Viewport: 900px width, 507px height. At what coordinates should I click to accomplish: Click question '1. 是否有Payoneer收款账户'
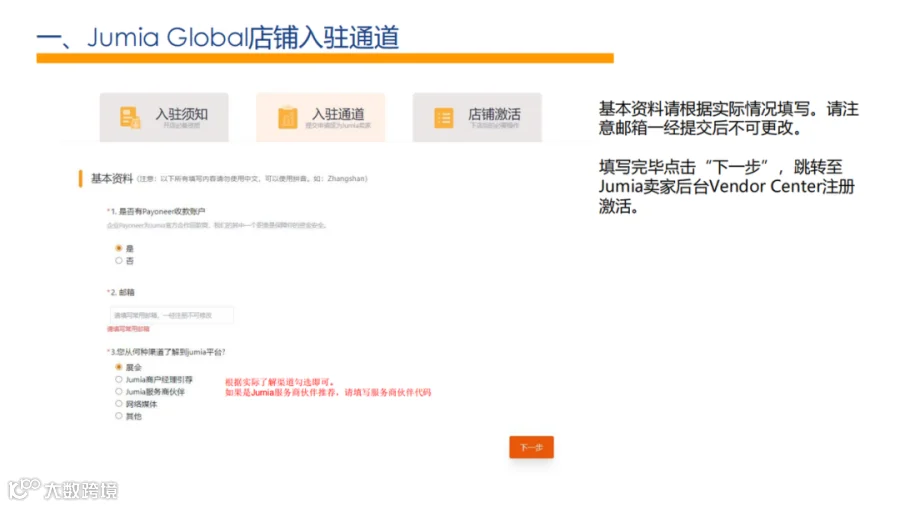point(156,211)
